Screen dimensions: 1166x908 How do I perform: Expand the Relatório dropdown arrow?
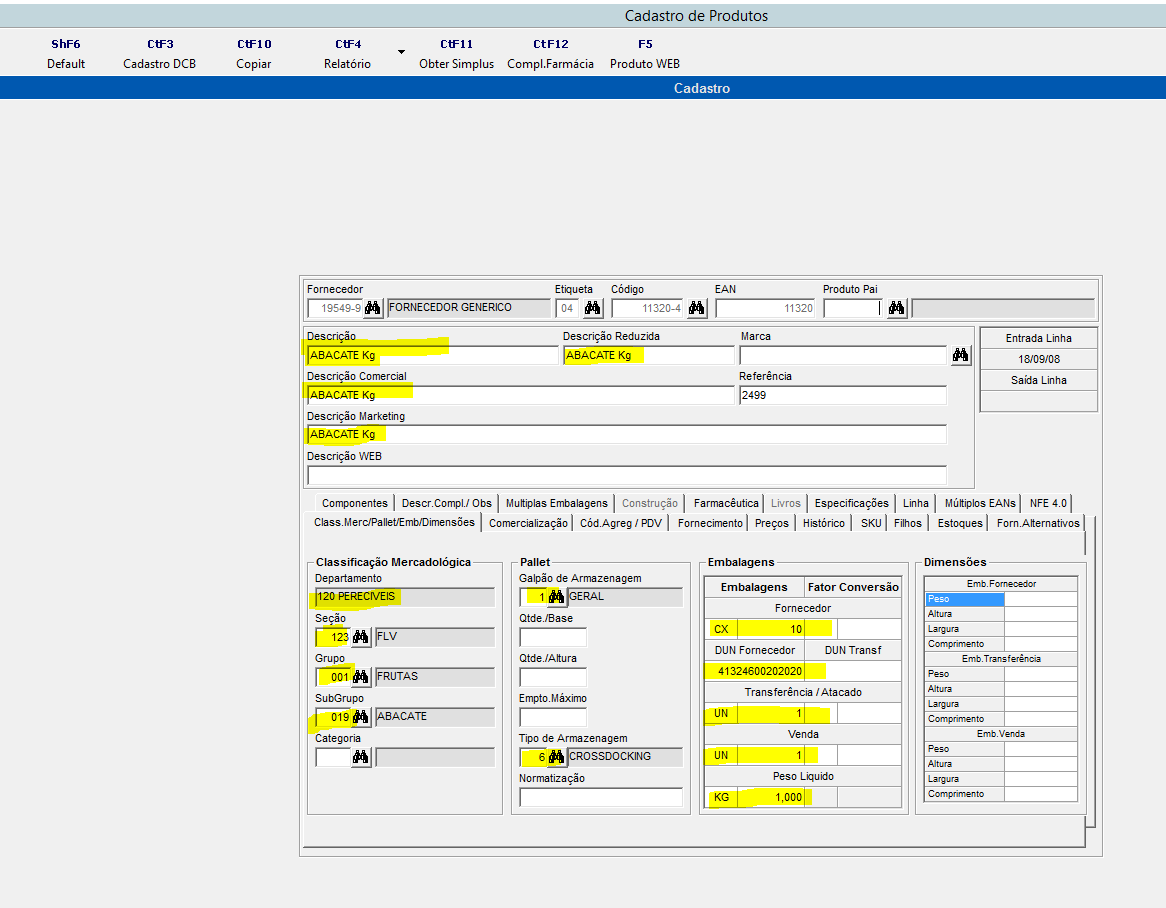(400, 52)
